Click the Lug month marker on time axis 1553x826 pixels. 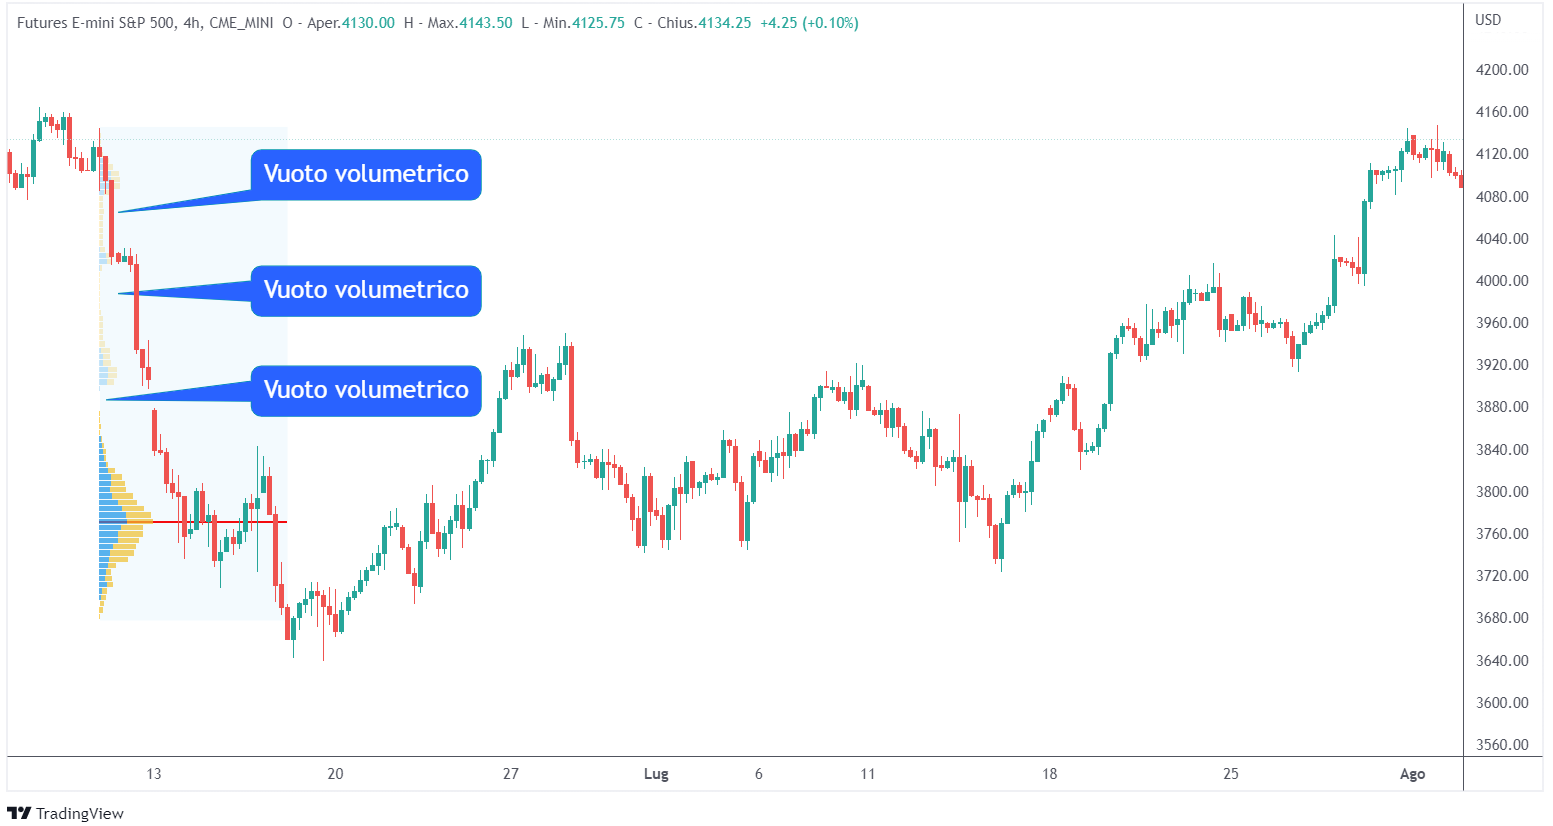656,774
